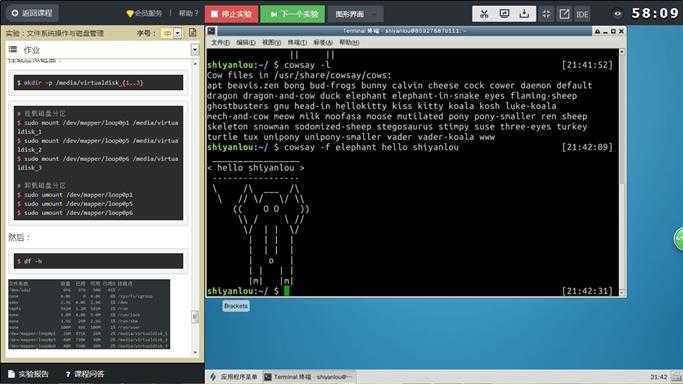Open the 标签(A) menu in Terminal
683x384 pixels.
323,42
